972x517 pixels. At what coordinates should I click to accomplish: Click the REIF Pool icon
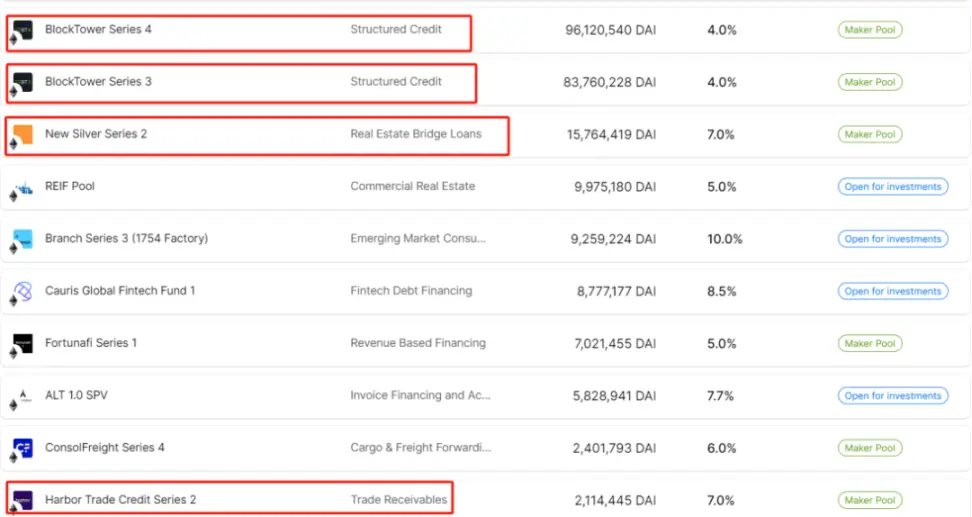(x=23, y=187)
